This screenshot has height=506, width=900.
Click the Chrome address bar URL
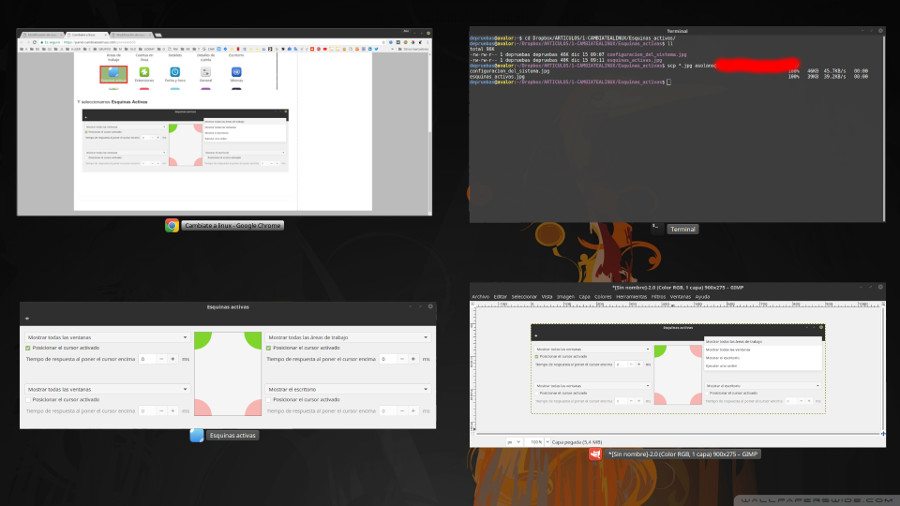100,42
